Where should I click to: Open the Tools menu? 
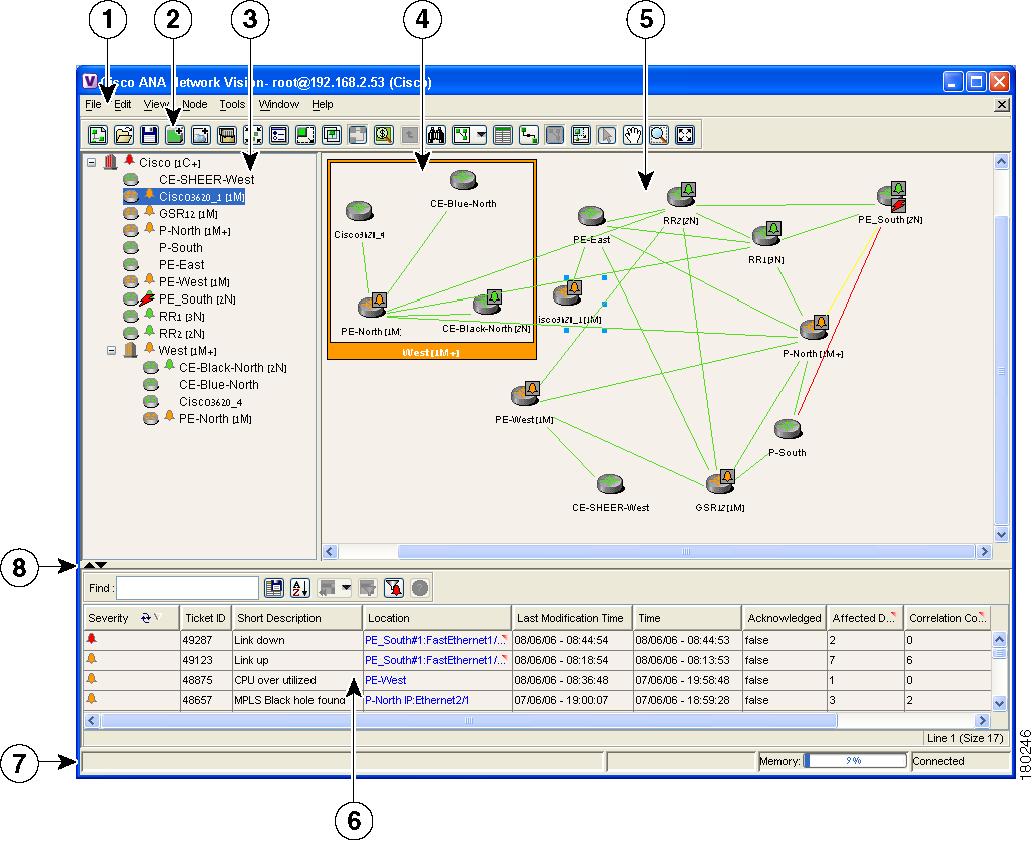coord(232,104)
